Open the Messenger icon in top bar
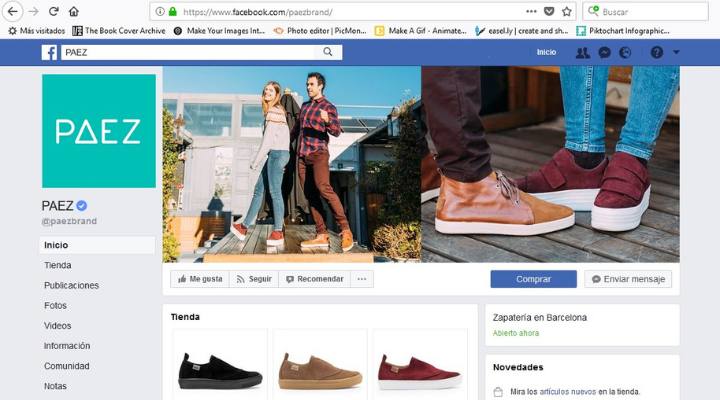This screenshot has height=400, width=720. [605, 52]
